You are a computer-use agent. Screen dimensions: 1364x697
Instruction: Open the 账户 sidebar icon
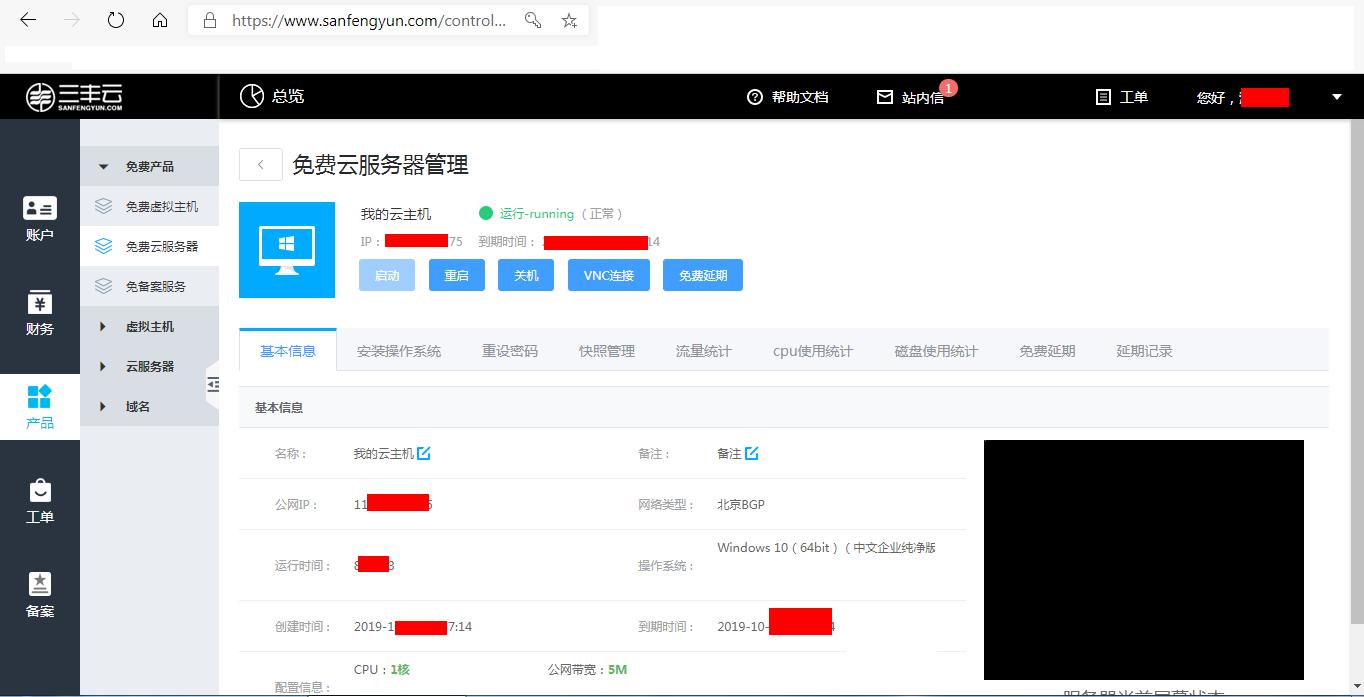40,218
